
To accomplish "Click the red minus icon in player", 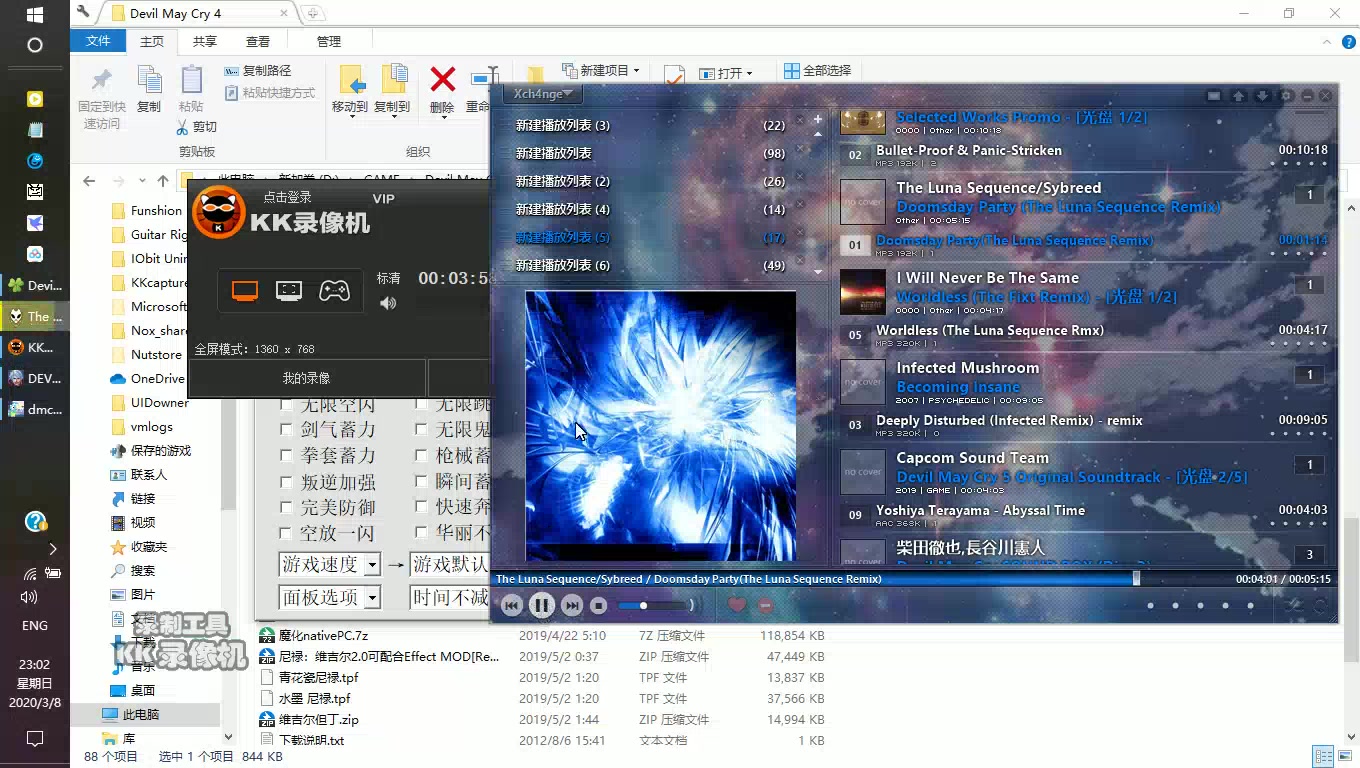I will click(x=765, y=605).
